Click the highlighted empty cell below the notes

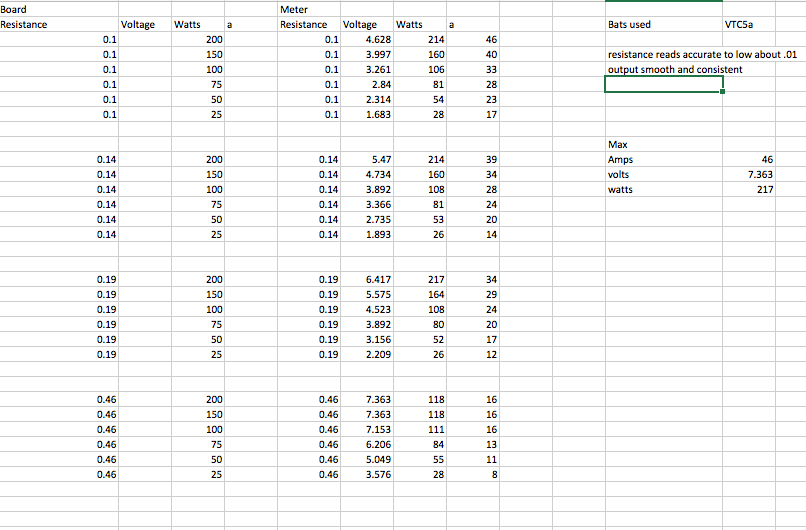[662, 84]
